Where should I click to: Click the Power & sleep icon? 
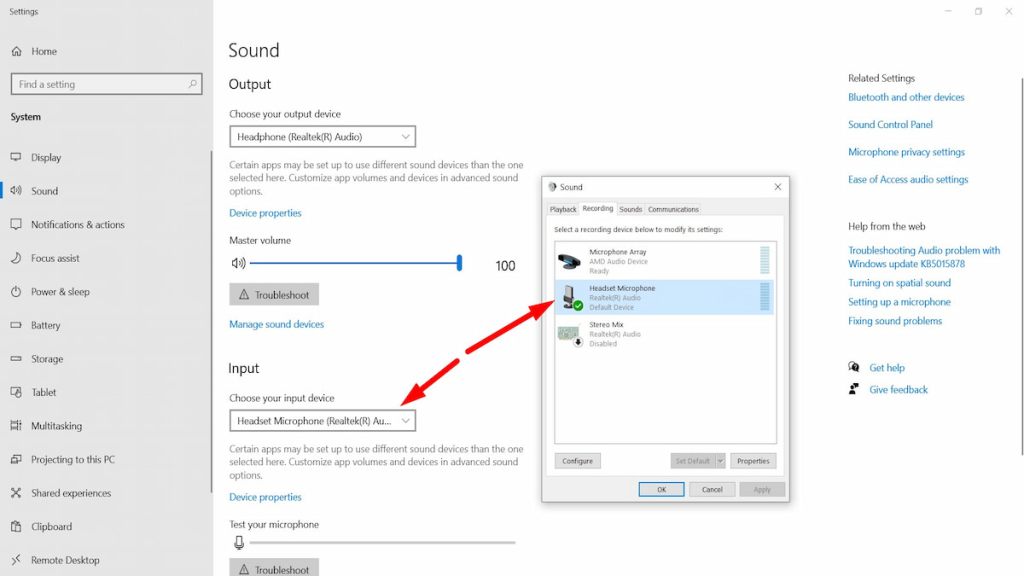[16, 291]
